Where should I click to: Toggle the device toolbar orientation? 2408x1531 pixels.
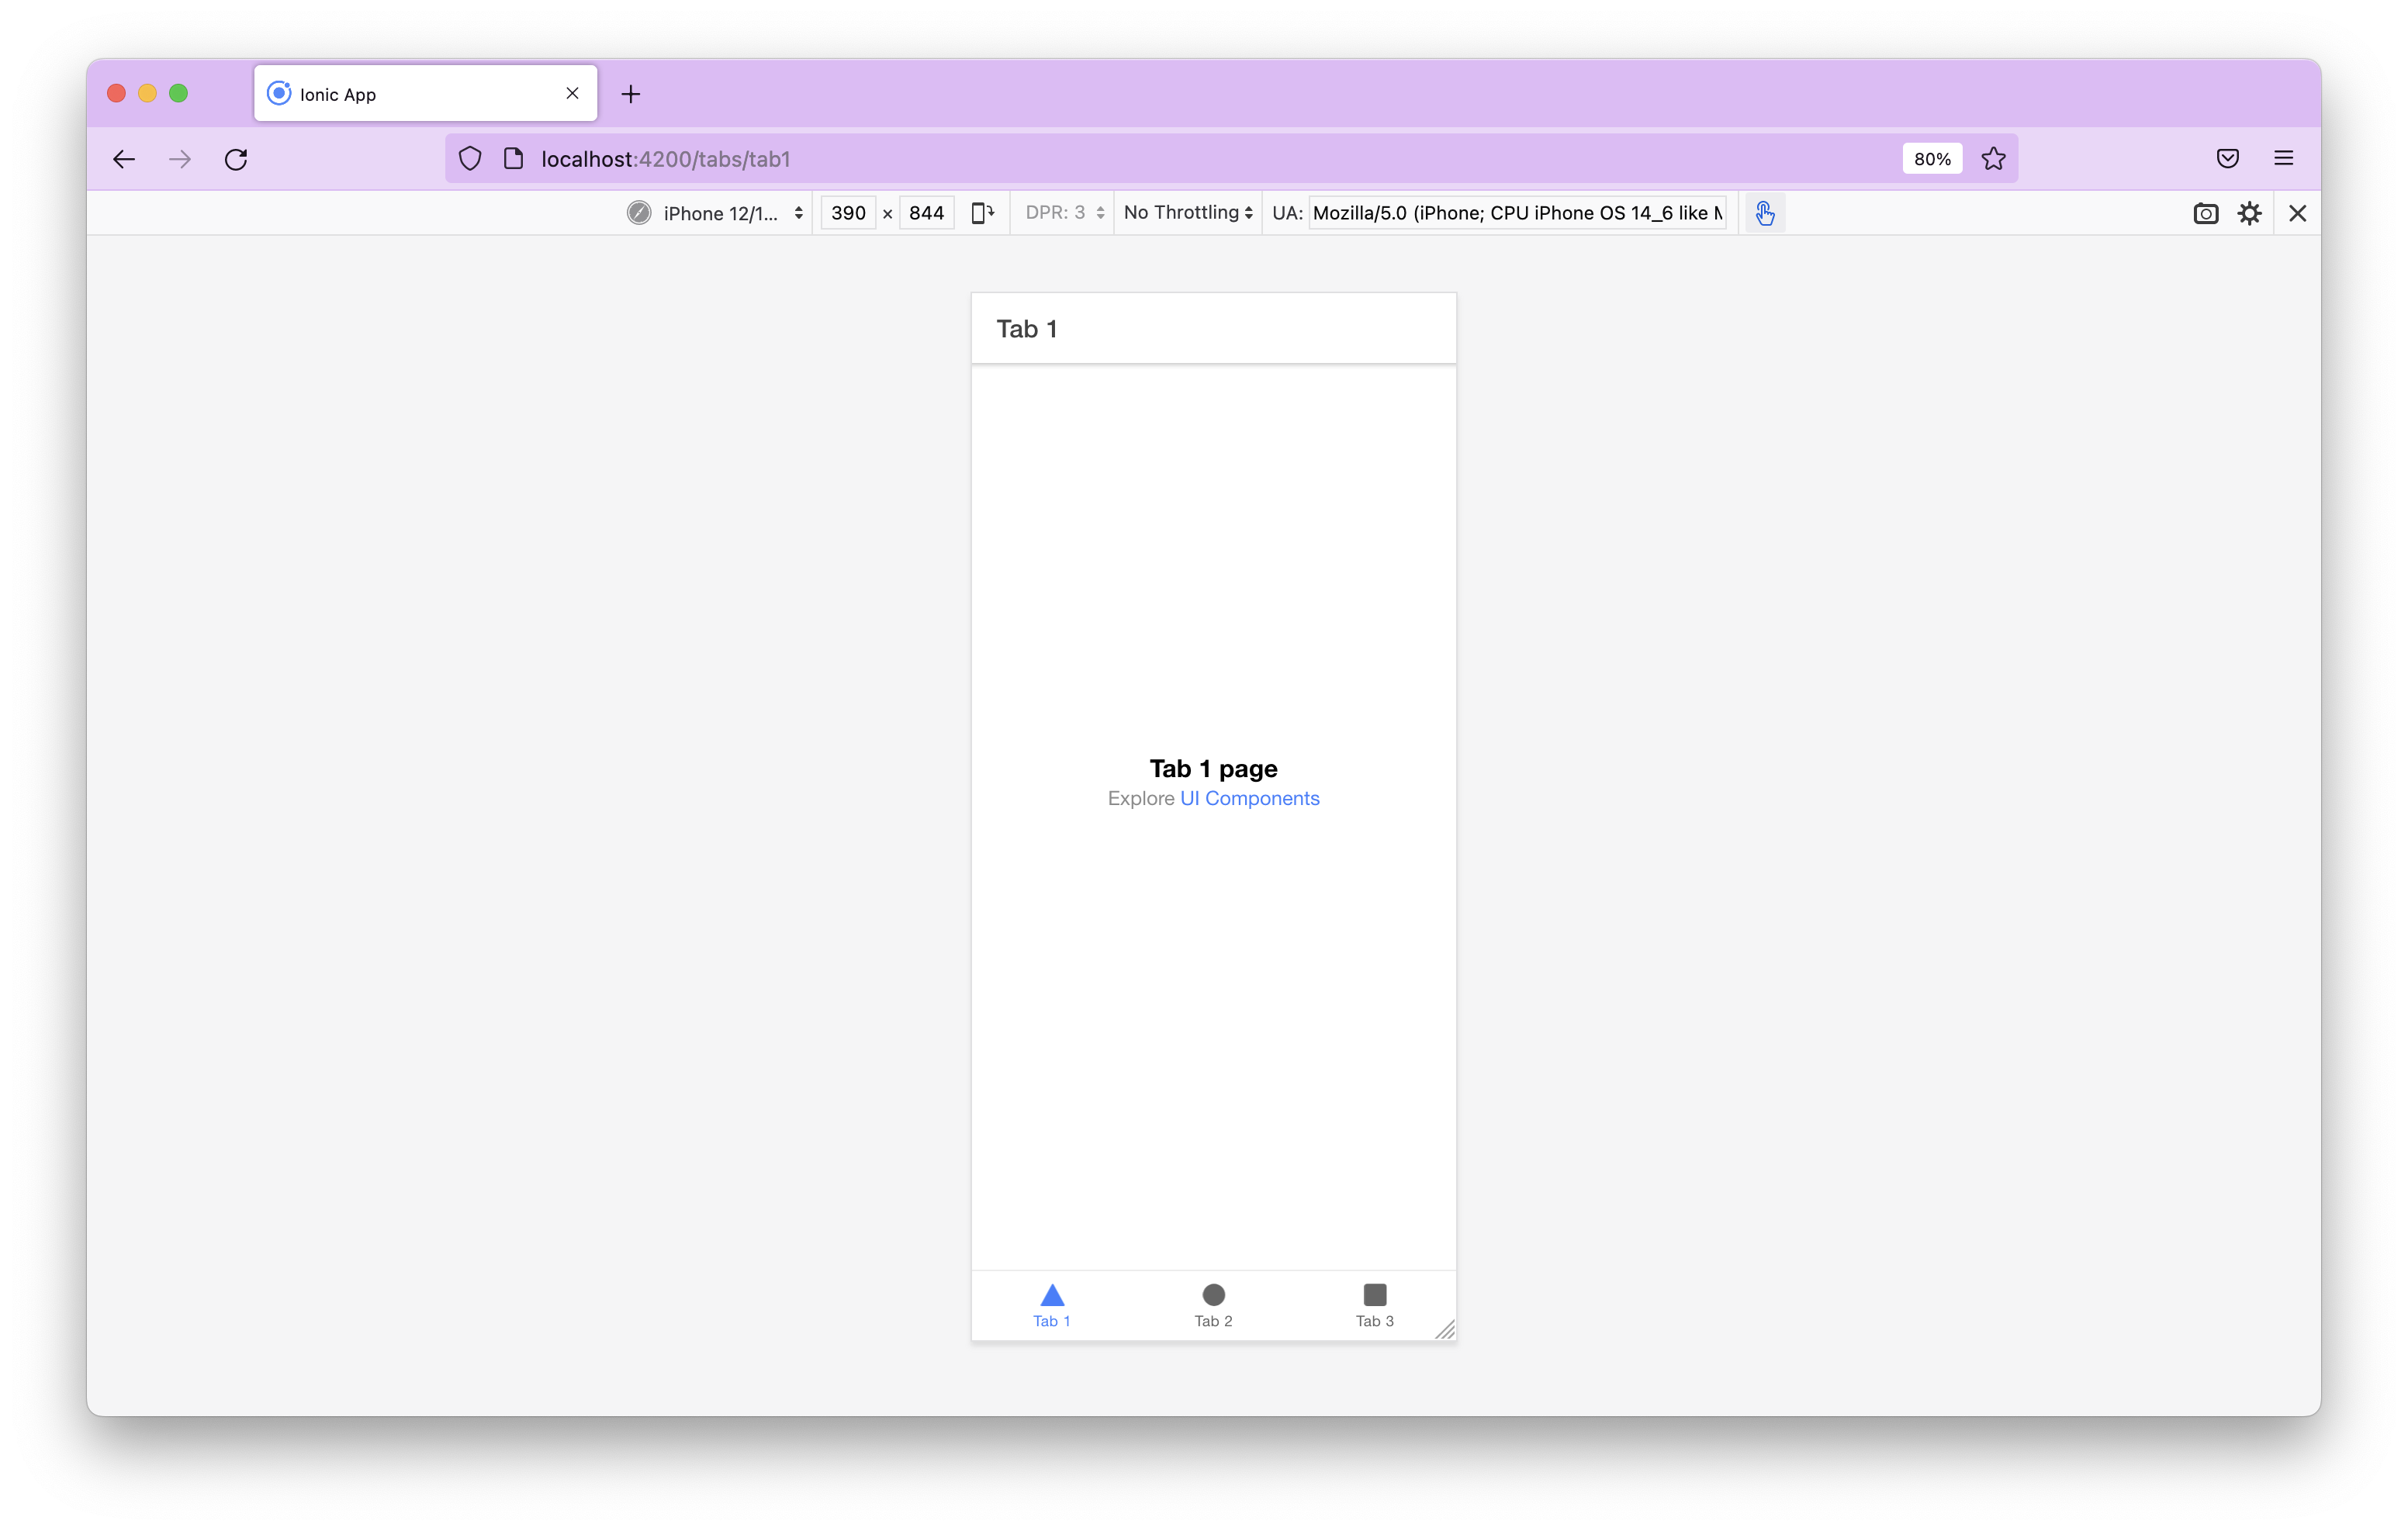click(x=983, y=214)
